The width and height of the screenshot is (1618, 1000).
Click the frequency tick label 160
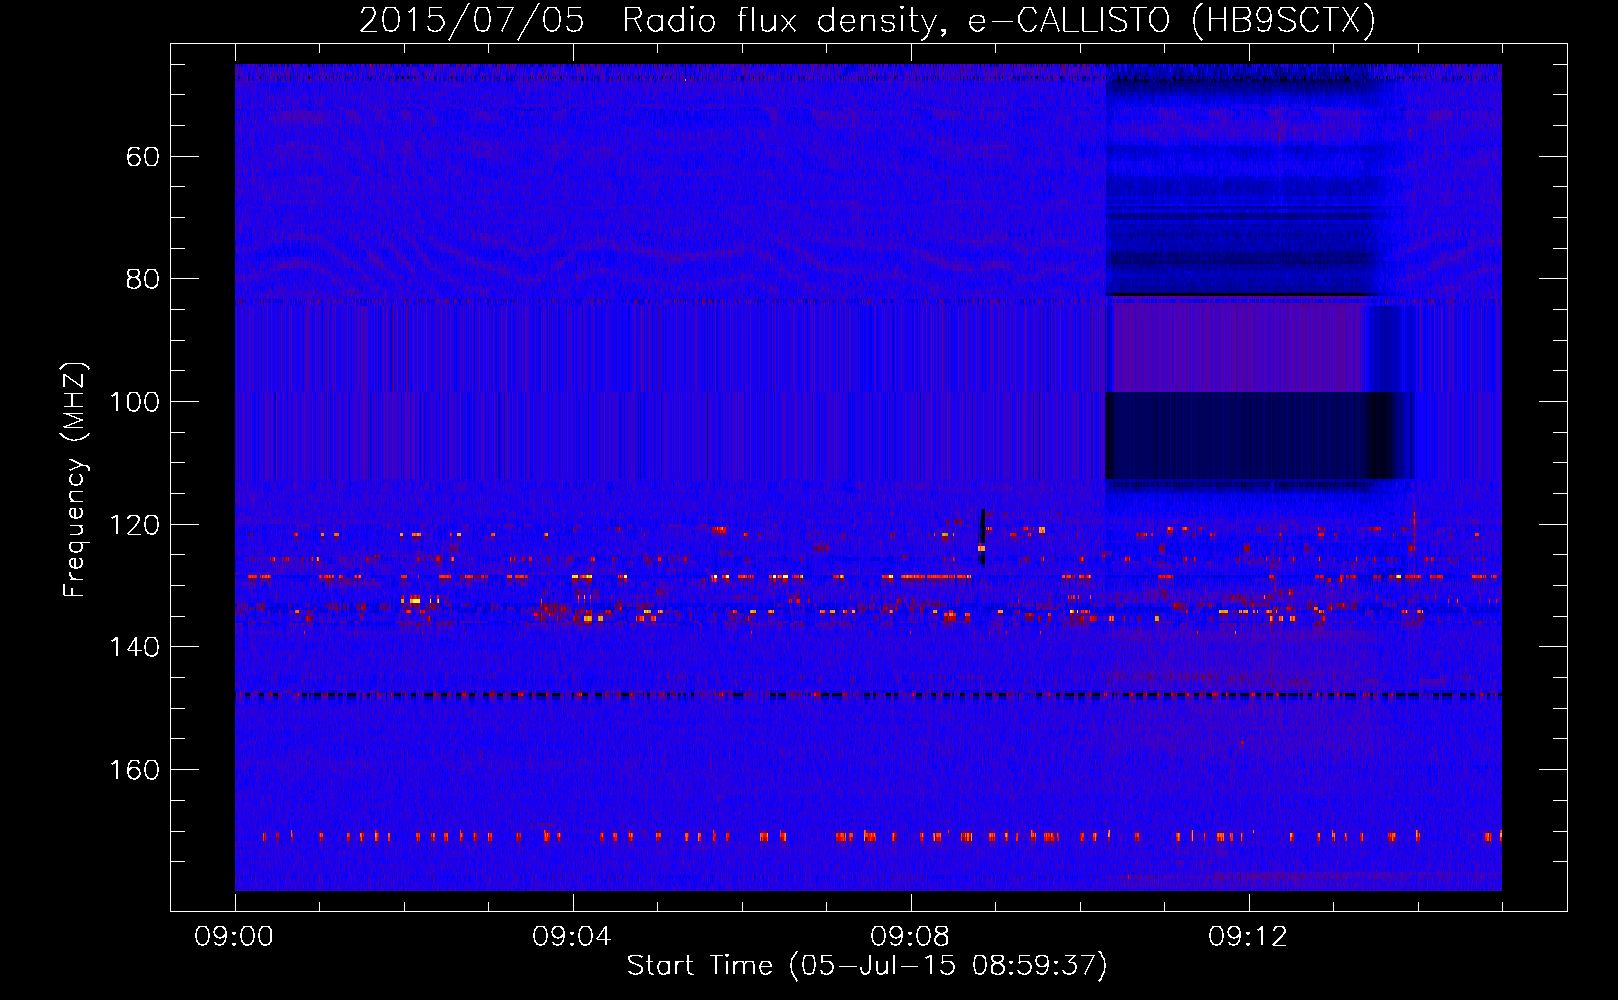(135, 770)
